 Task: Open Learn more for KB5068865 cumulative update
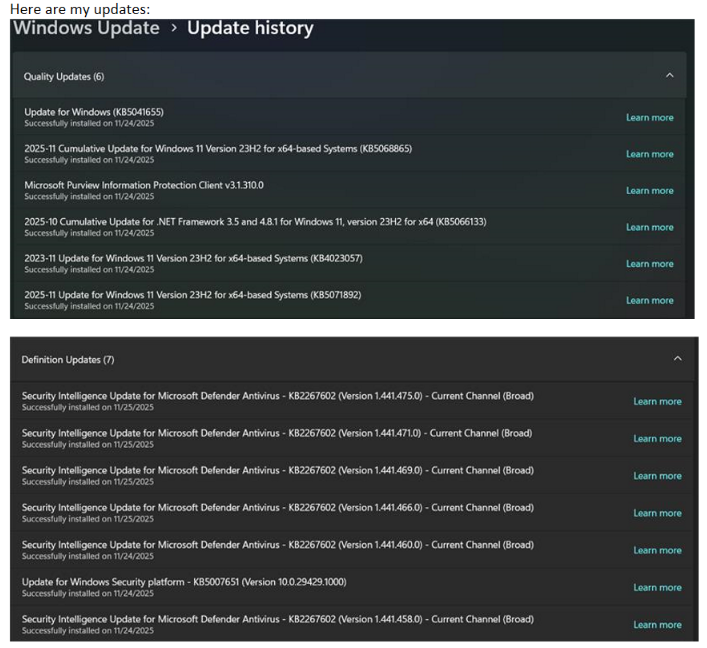coord(650,154)
